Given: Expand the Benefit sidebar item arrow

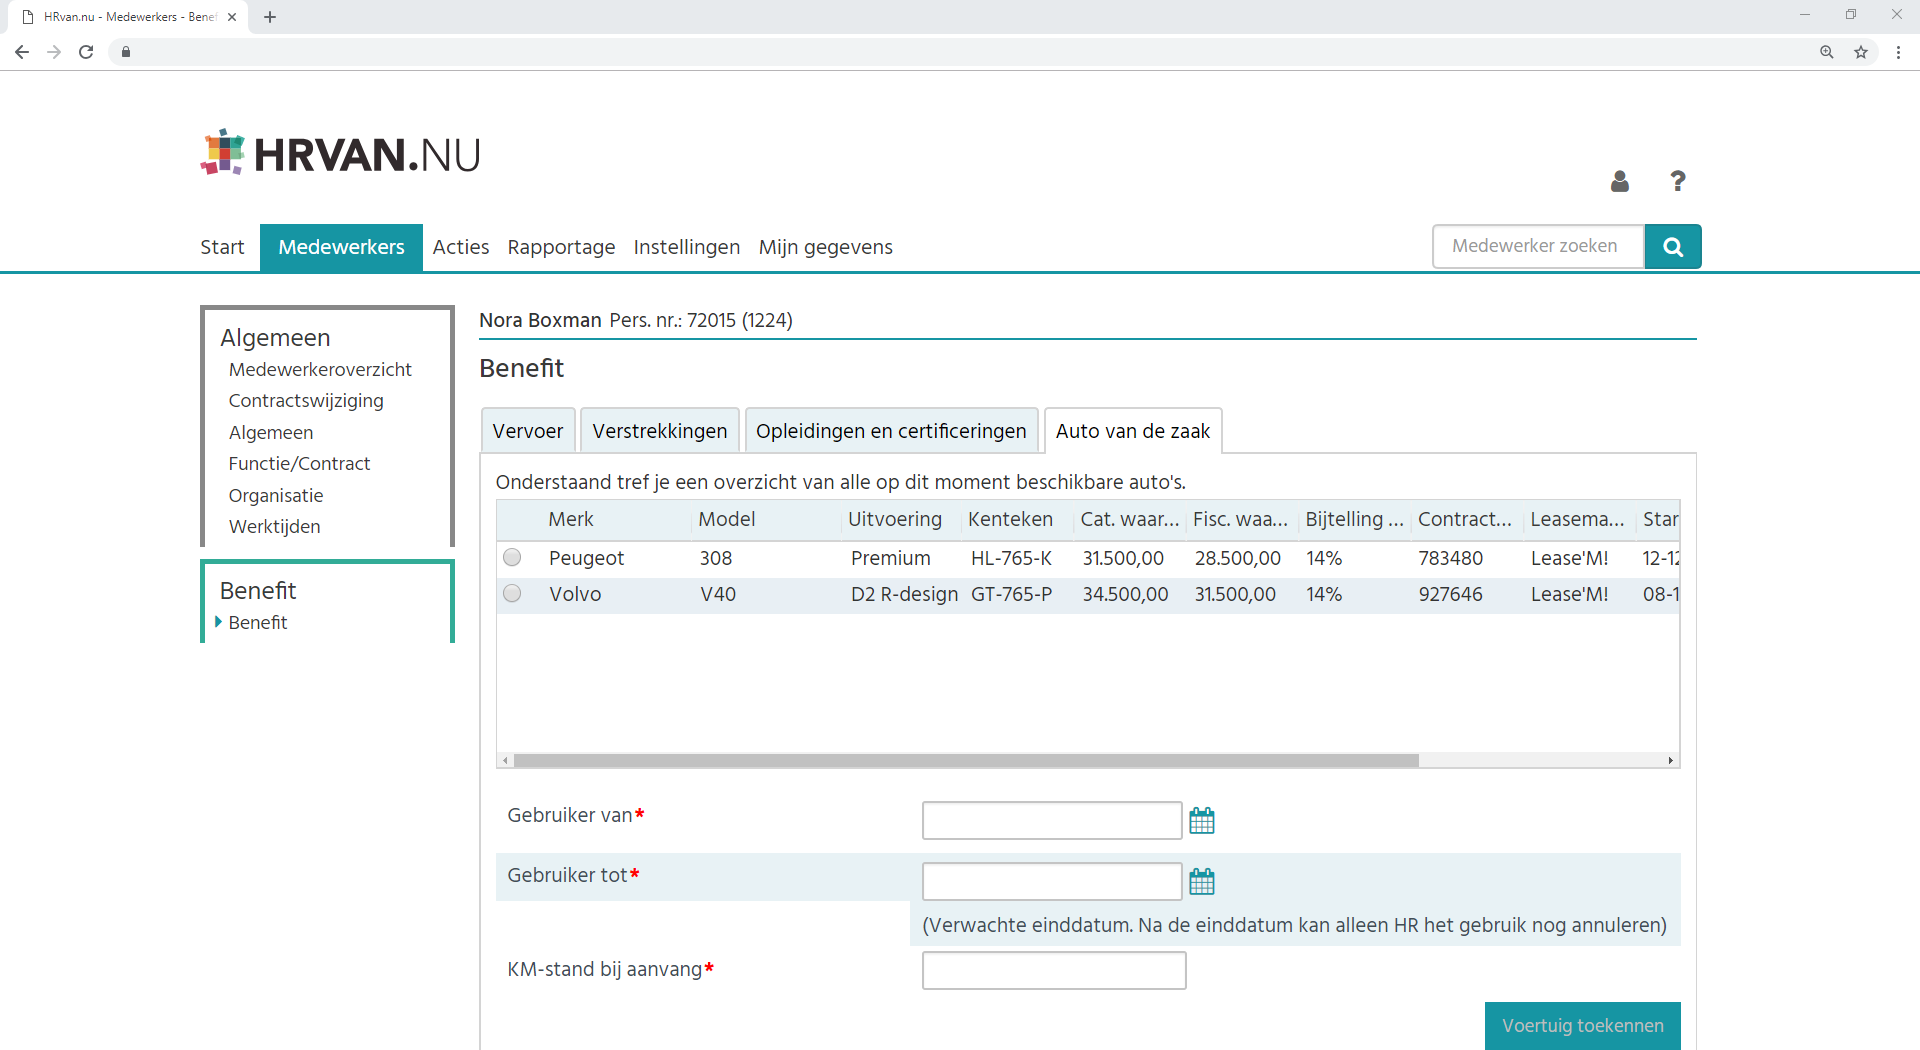Looking at the screenshot, I should coord(218,622).
